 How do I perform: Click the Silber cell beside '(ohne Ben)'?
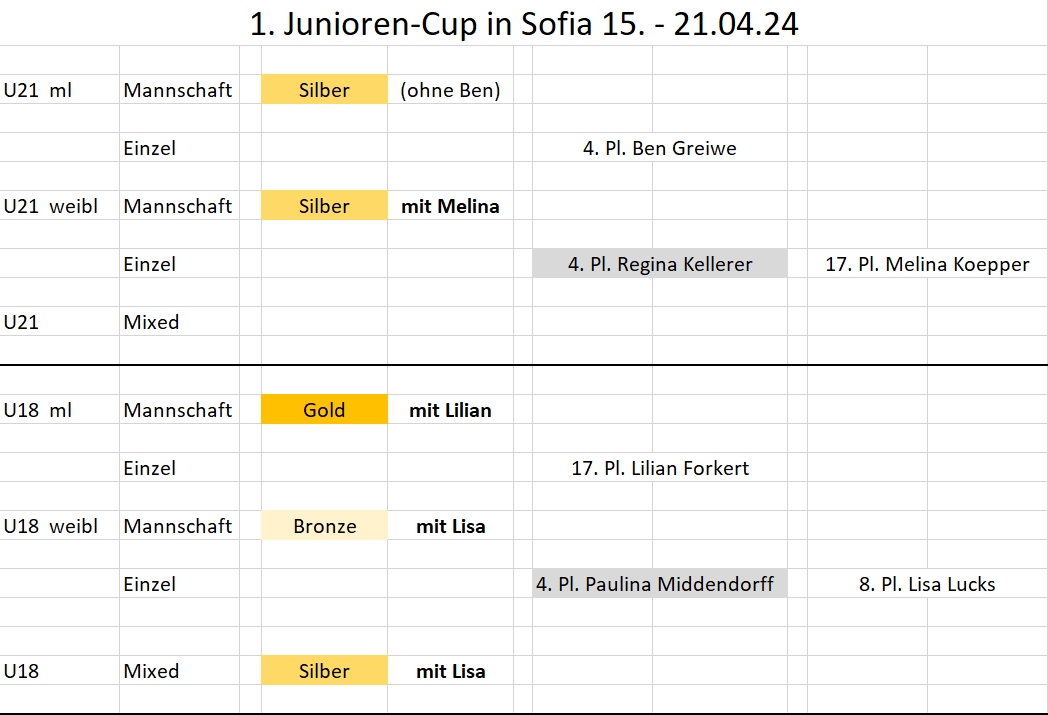(324, 90)
